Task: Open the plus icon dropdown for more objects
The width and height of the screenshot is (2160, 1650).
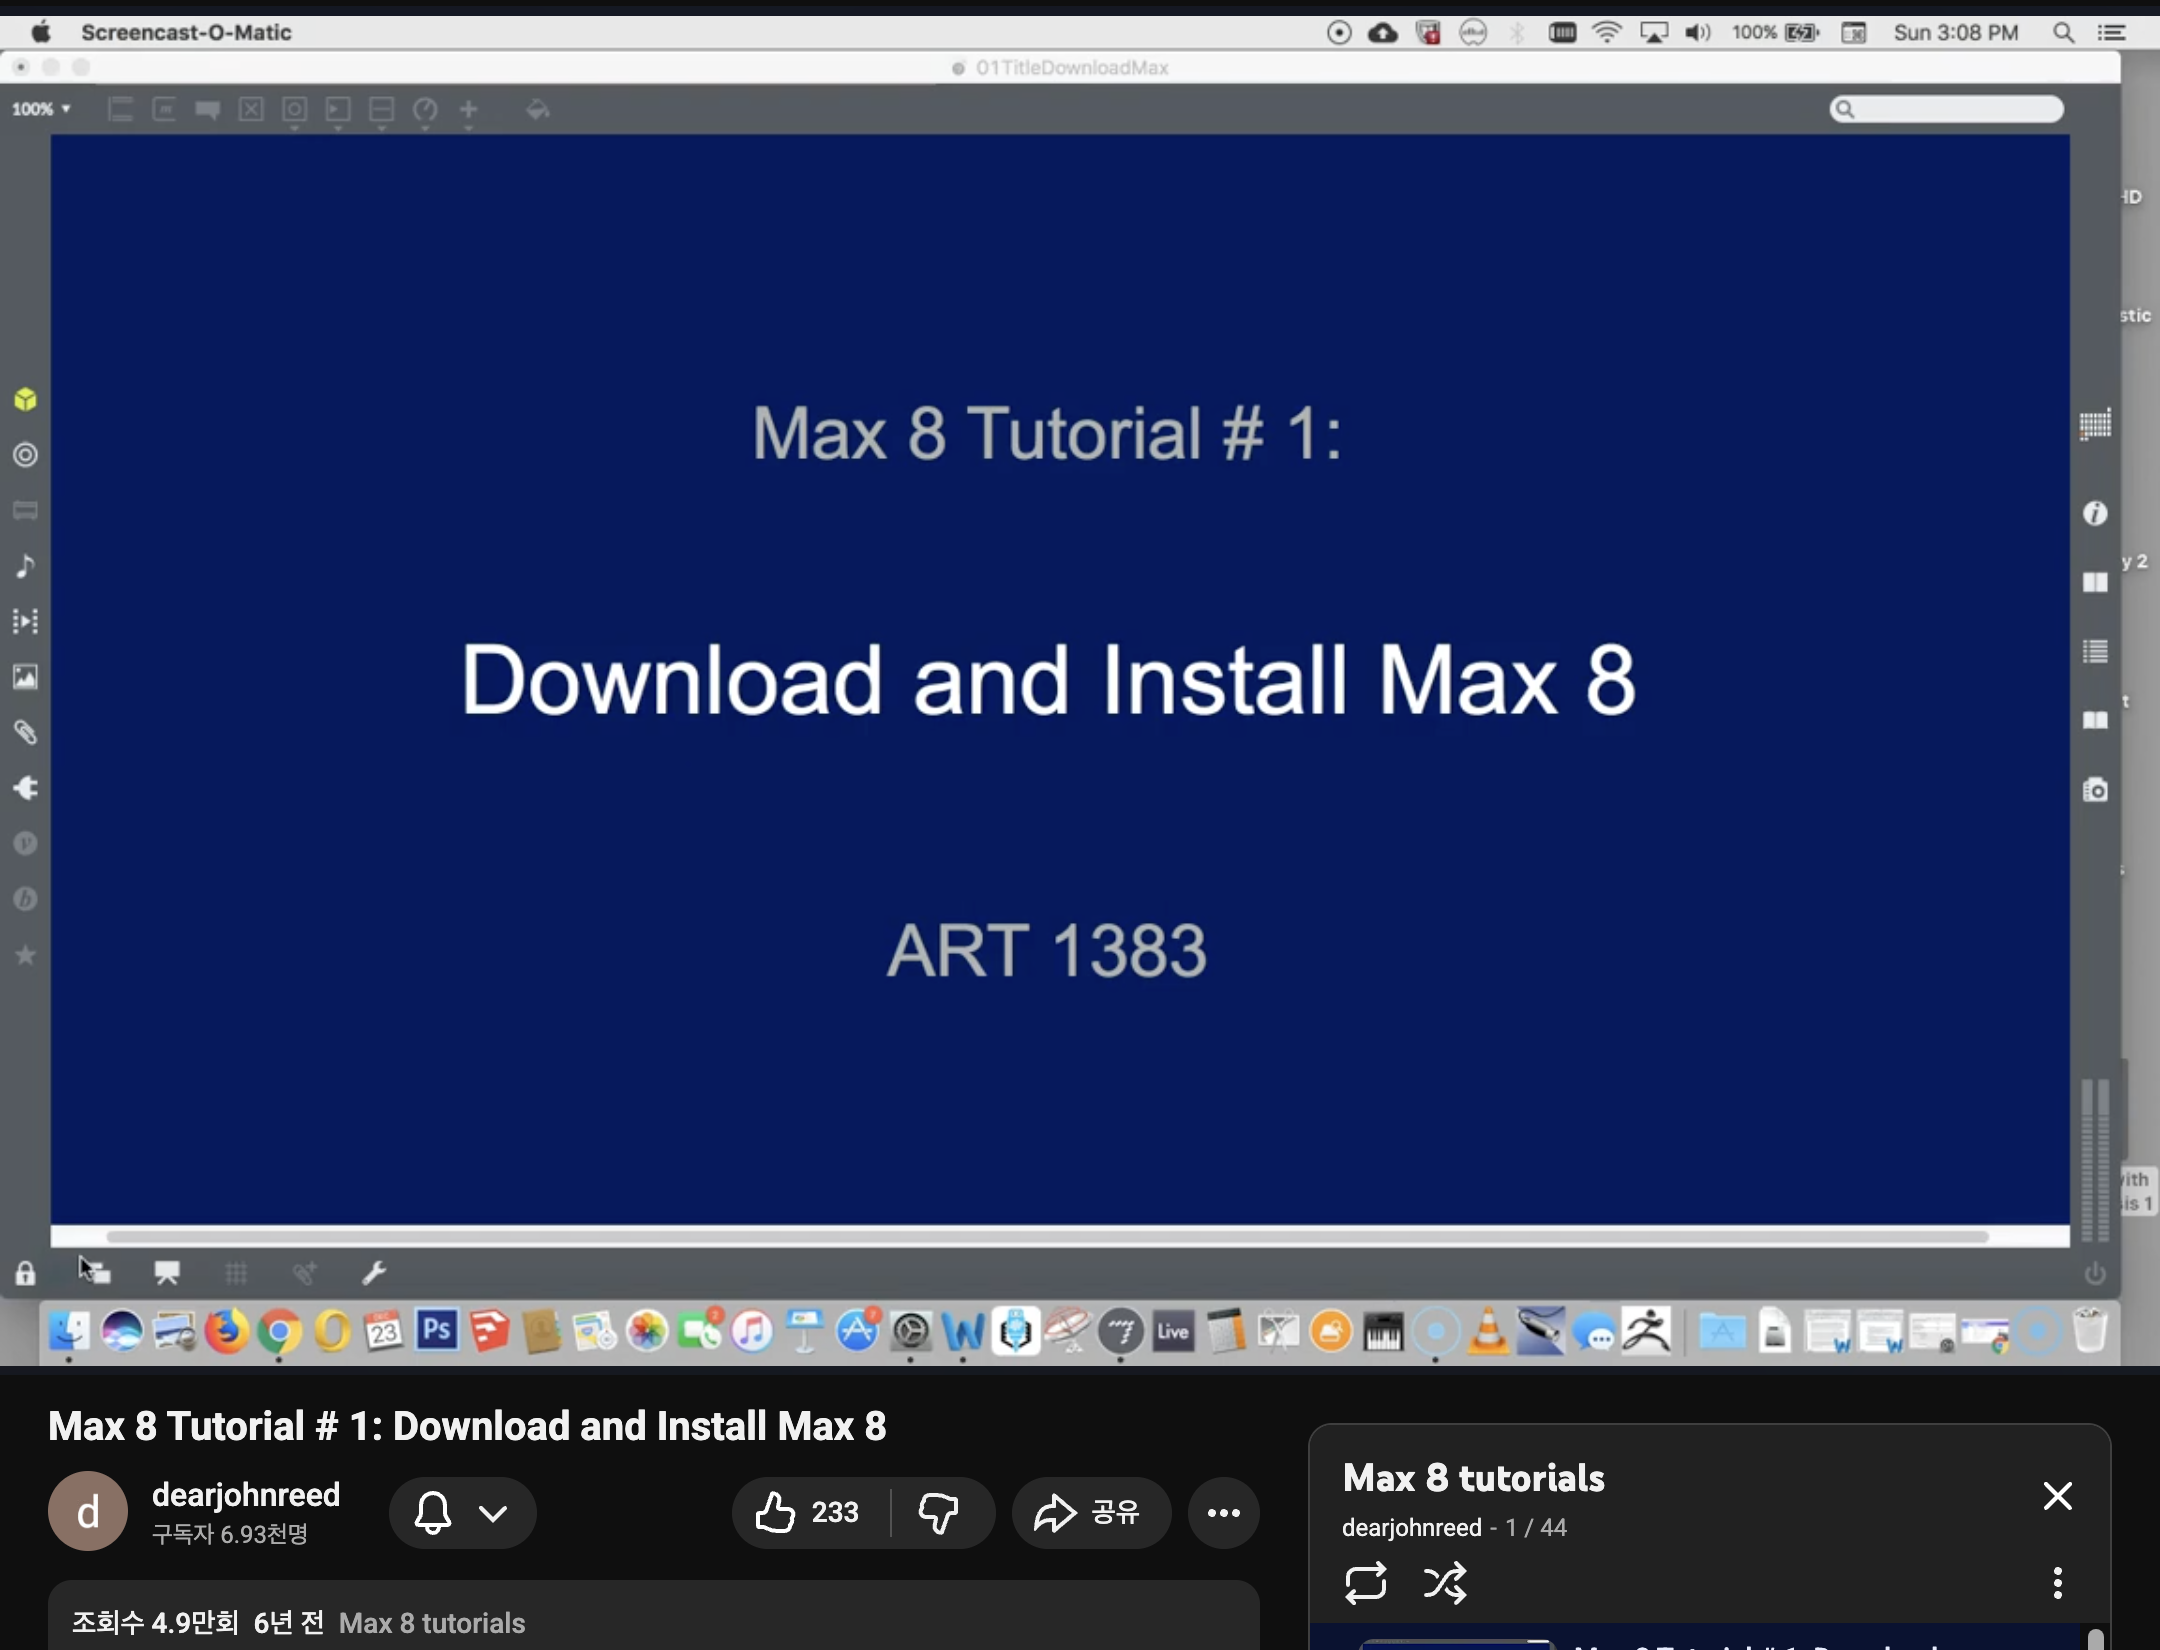Action: point(468,111)
